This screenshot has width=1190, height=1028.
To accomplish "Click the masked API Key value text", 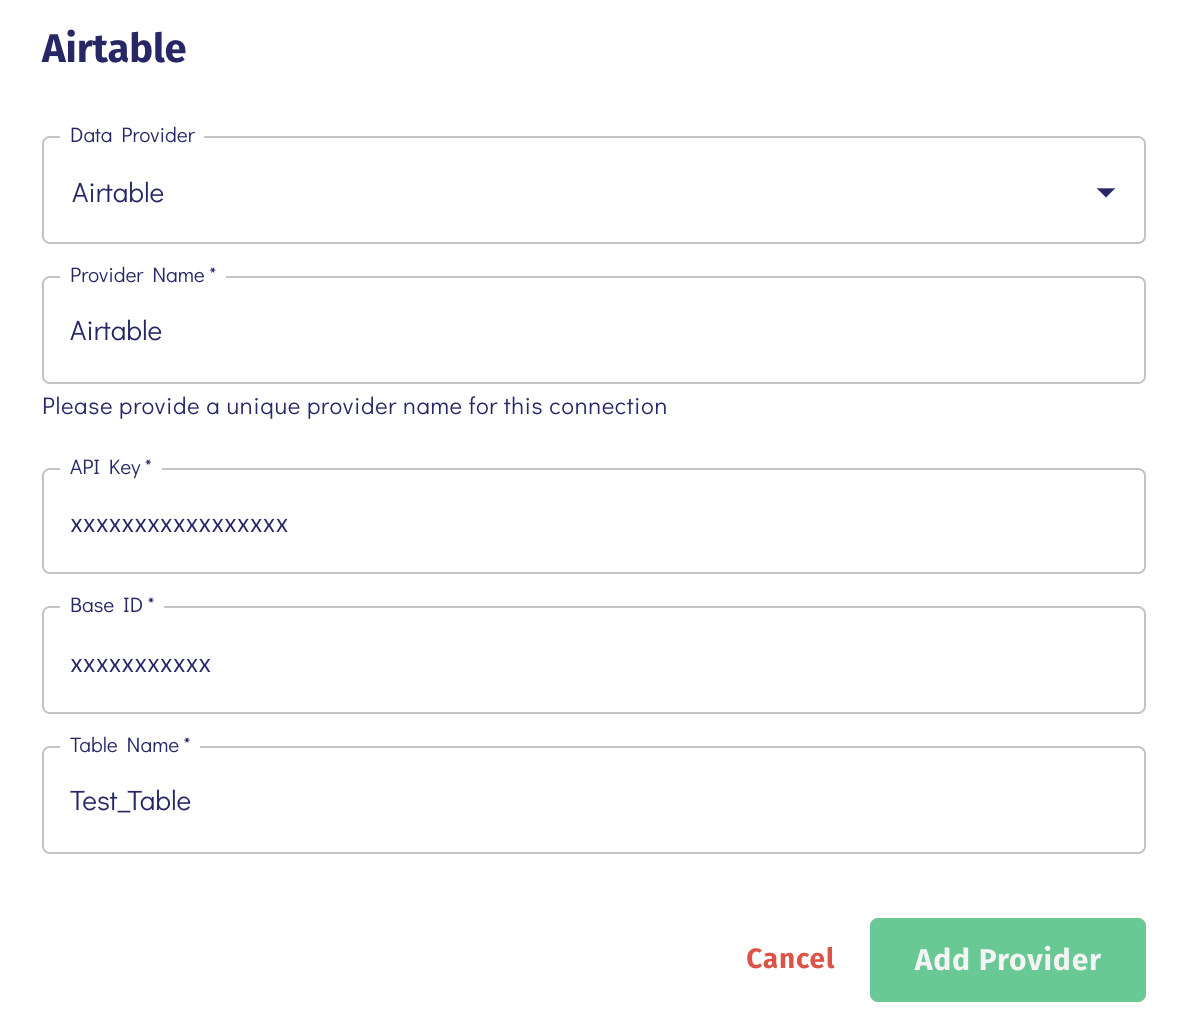I will [x=179, y=525].
